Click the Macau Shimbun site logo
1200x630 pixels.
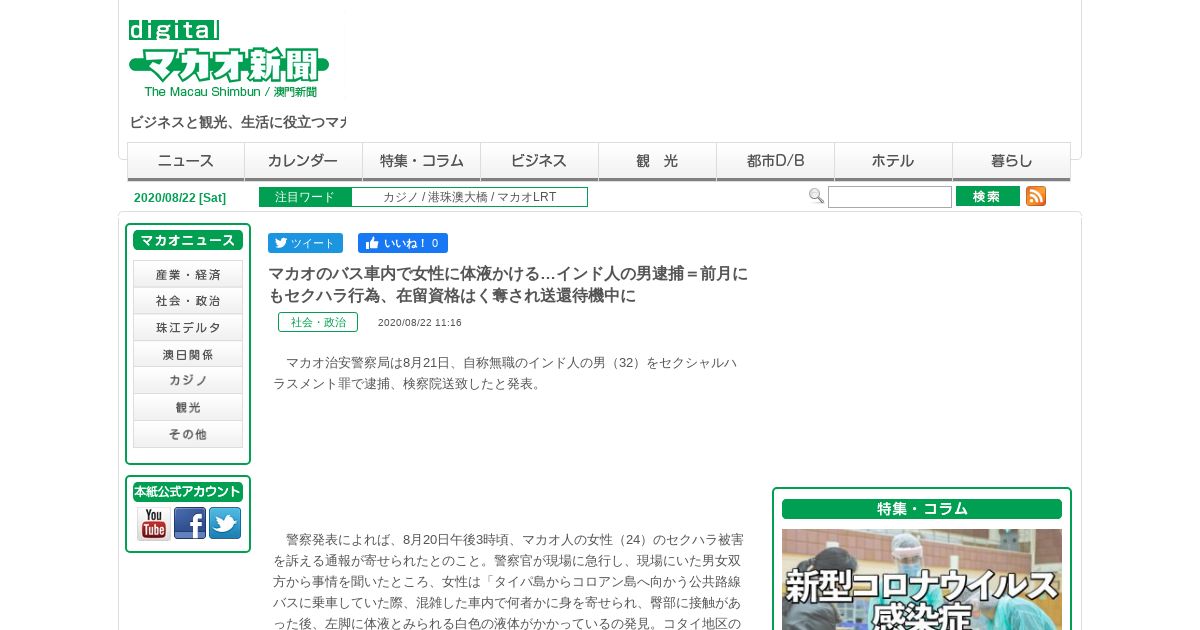point(229,59)
